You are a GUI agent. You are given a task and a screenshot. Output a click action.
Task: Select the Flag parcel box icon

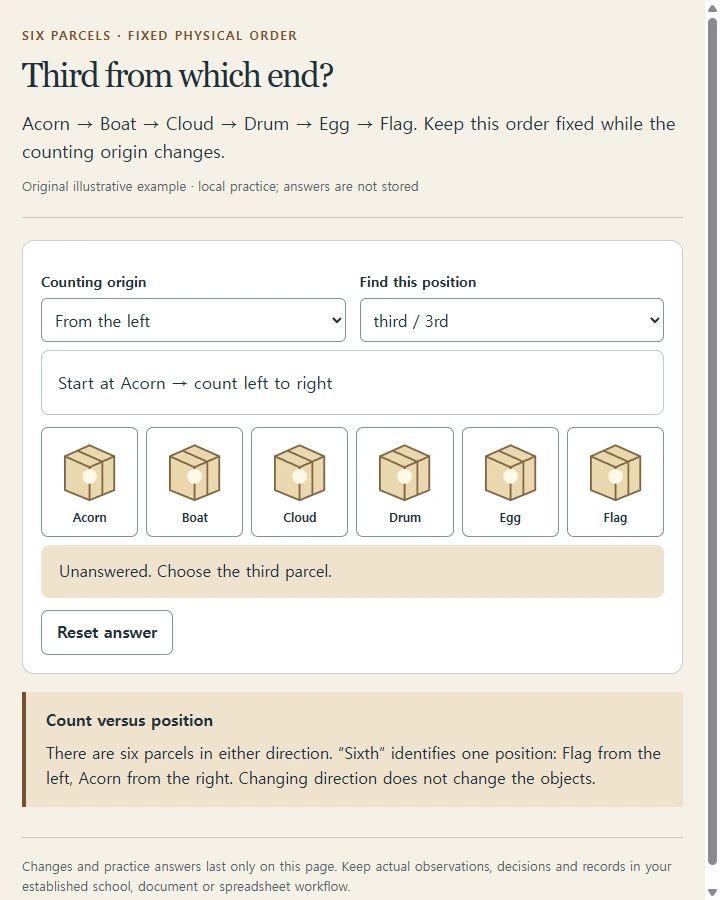coord(616,472)
